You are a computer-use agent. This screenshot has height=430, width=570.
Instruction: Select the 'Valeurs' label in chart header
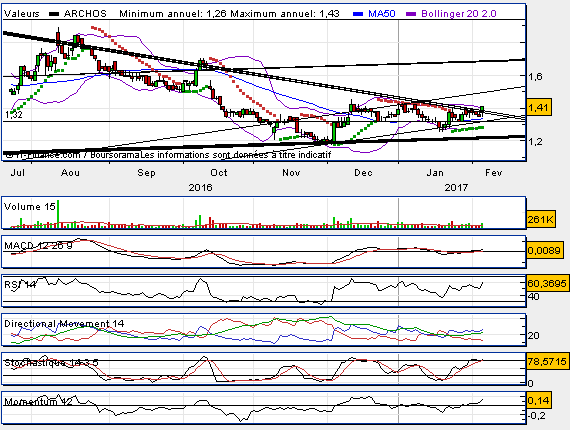coord(21,14)
